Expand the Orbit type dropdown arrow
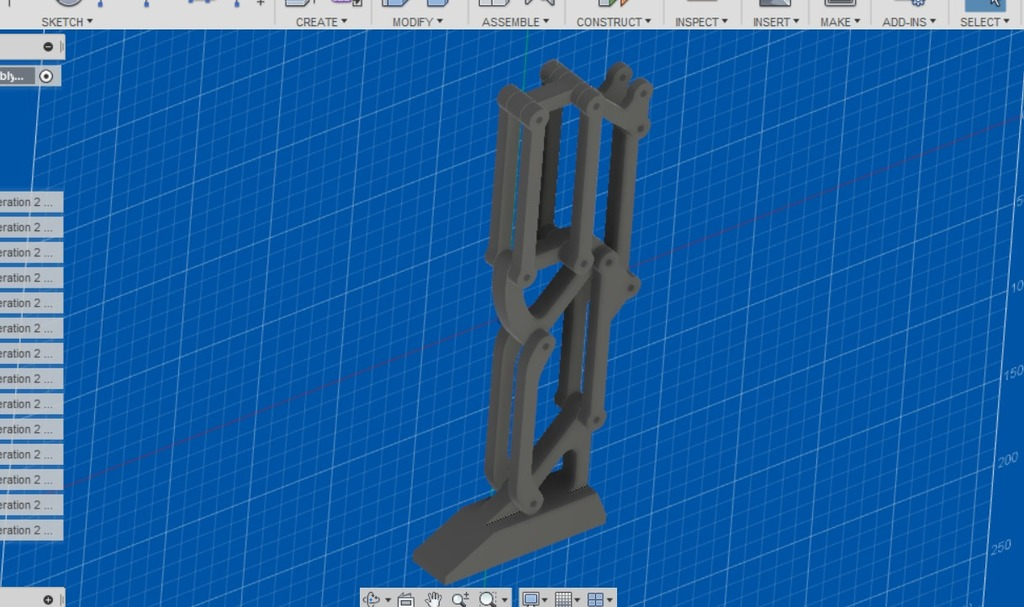 (388, 600)
